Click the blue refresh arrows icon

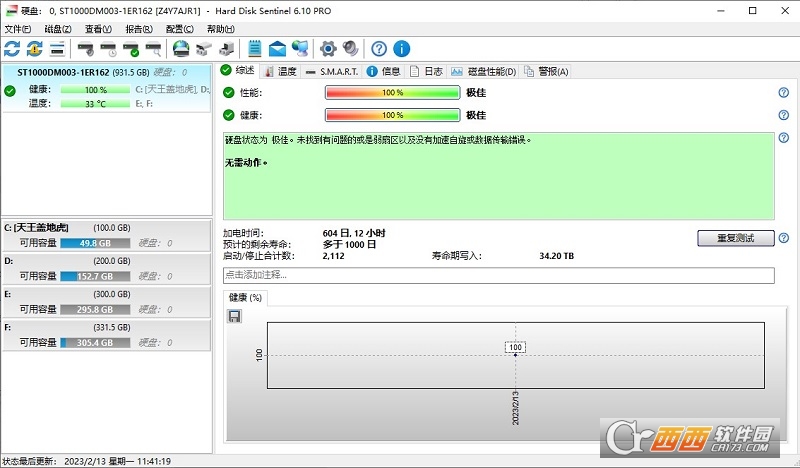pos(12,49)
